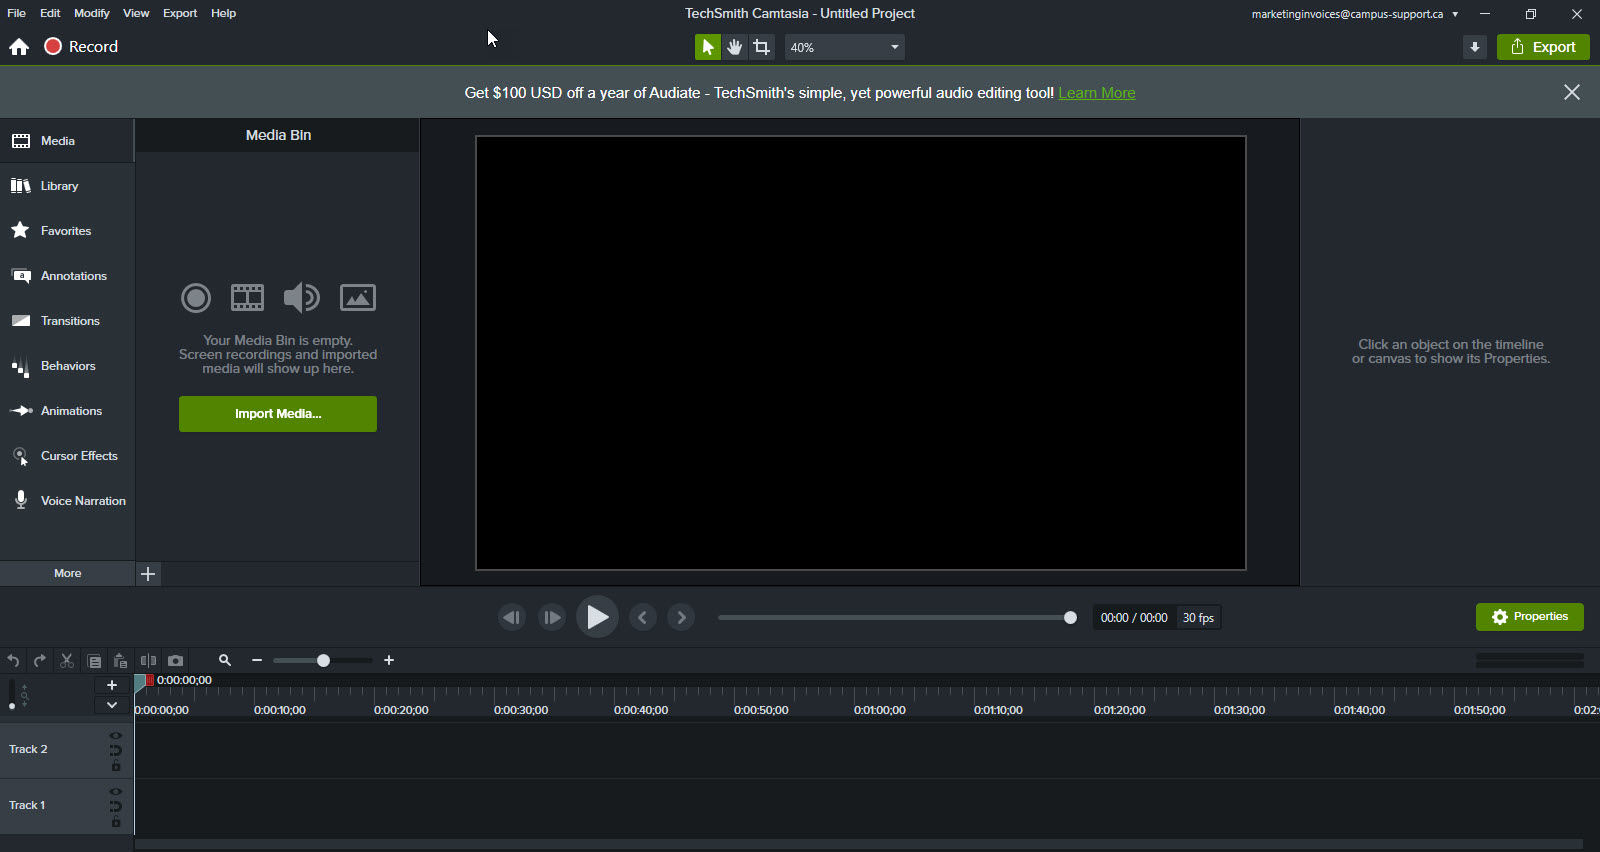1600x852 pixels.
Task: Open the 40% canvas zoom dropdown
Action: [845, 47]
